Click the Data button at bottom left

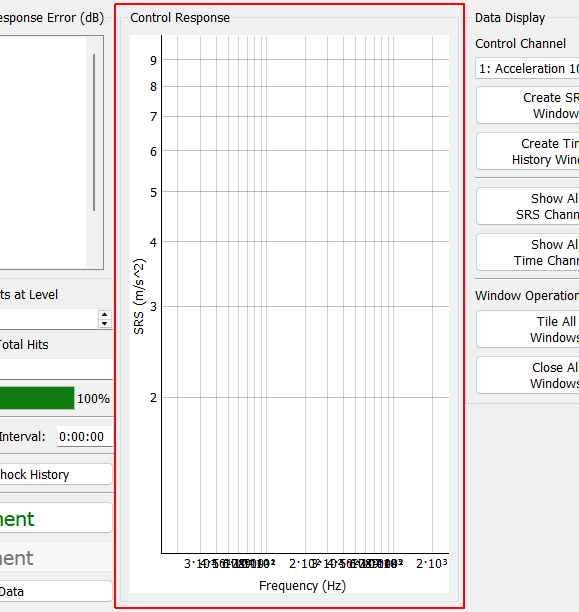(x=56, y=591)
